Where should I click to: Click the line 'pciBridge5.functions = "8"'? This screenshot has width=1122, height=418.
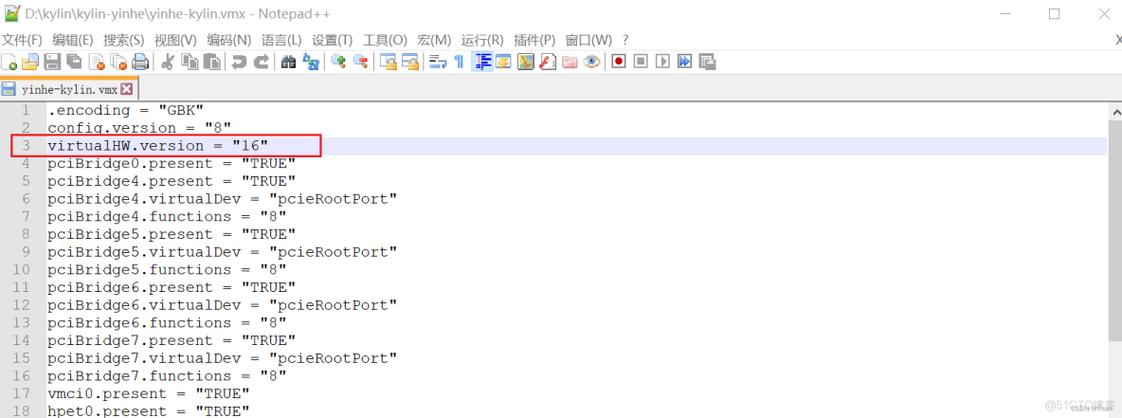(167, 270)
